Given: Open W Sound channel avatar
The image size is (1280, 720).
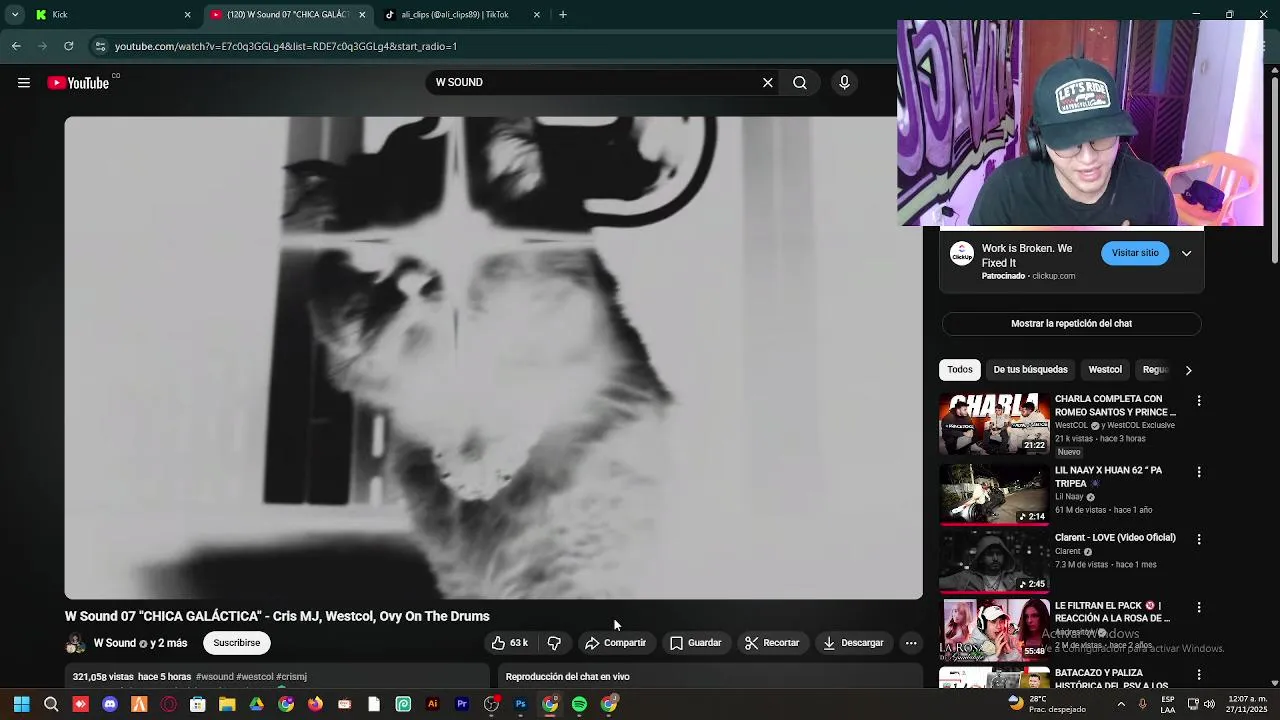Looking at the screenshot, I should (x=75, y=643).
